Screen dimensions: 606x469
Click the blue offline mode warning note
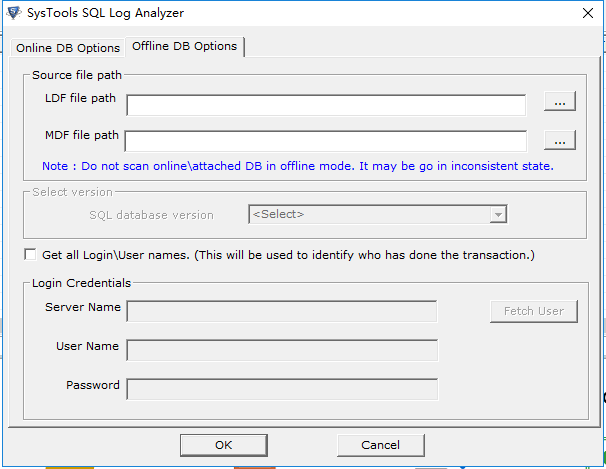point(298,166)
